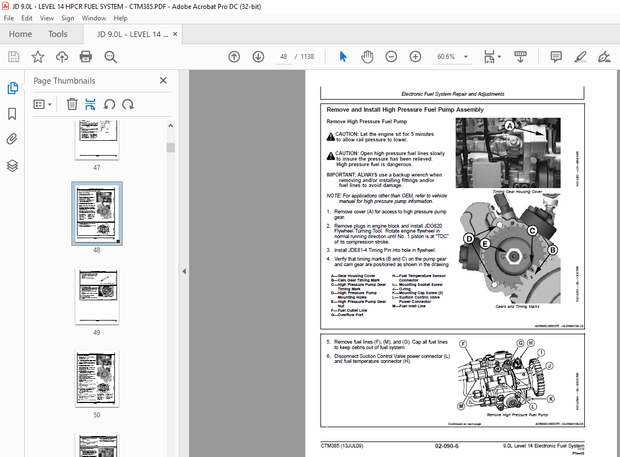Screen dimensions: 620x457
Task: Open the Window menu
Action: tap(94, 18)
